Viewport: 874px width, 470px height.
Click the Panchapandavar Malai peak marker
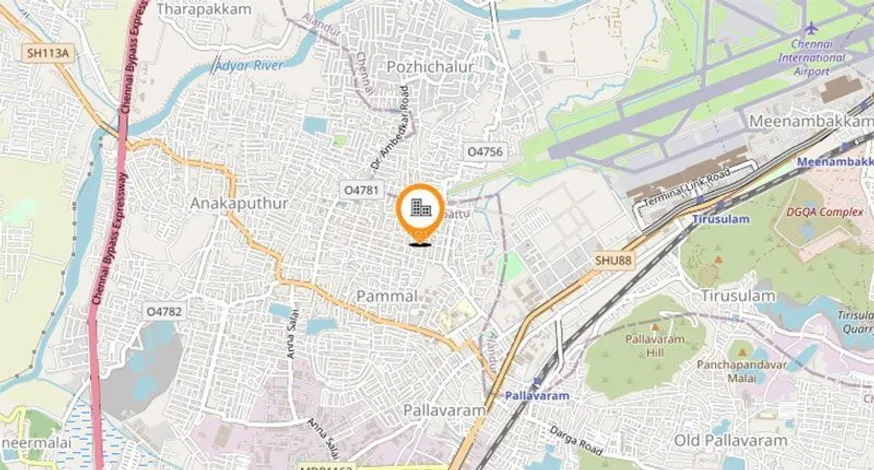pos(742,352)
